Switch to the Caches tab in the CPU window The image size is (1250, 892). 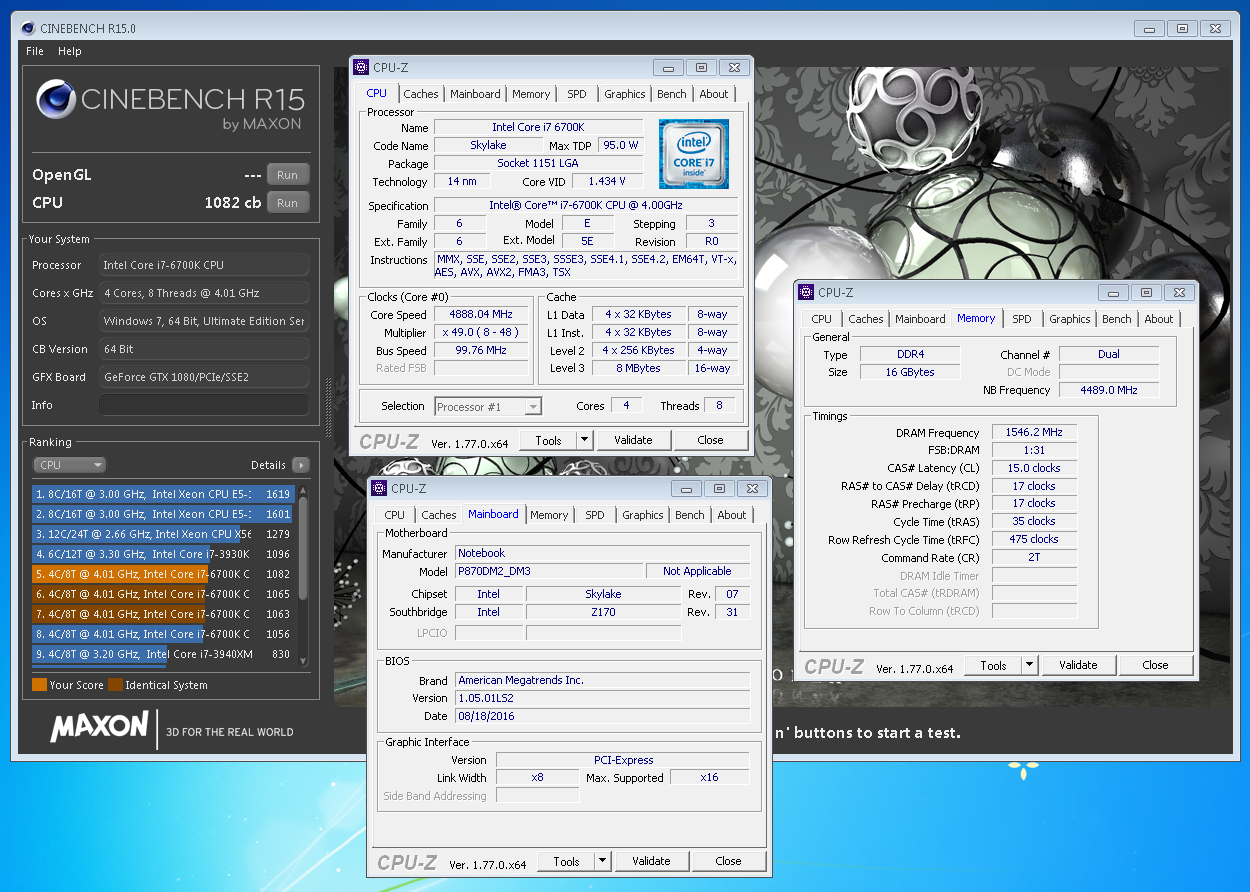coord(421,94)
